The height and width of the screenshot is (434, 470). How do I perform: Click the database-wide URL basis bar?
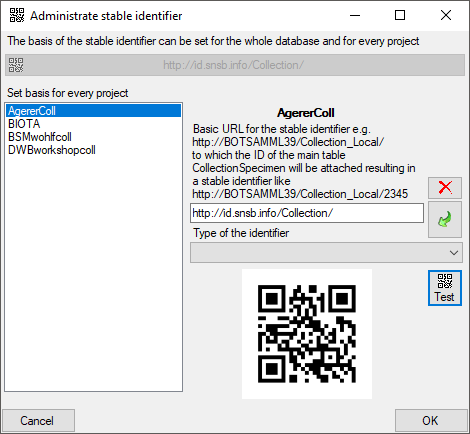[x=235, y=65]
